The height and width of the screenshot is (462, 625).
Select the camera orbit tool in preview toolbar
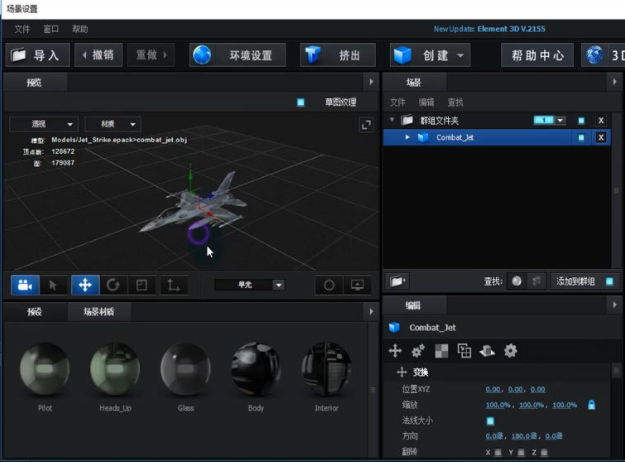[25, 285]
